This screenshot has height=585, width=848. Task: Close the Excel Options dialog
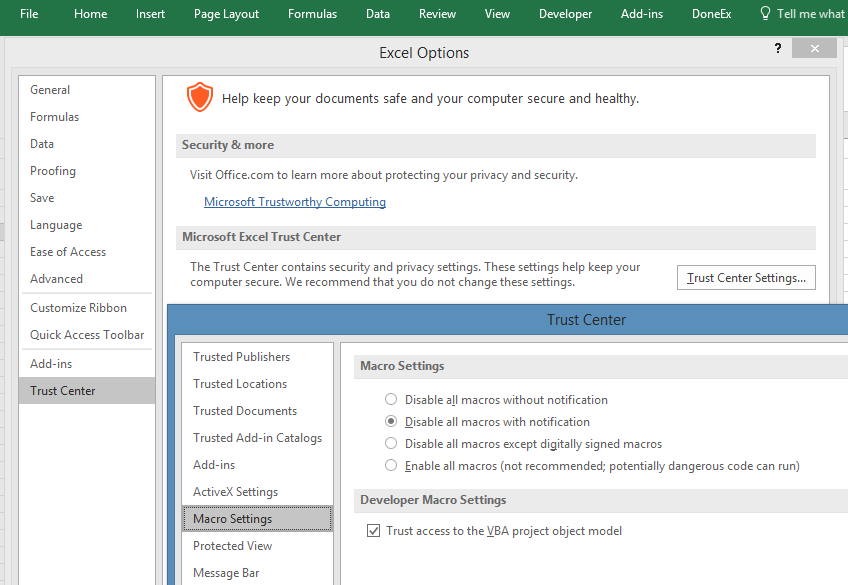[814, 49]
